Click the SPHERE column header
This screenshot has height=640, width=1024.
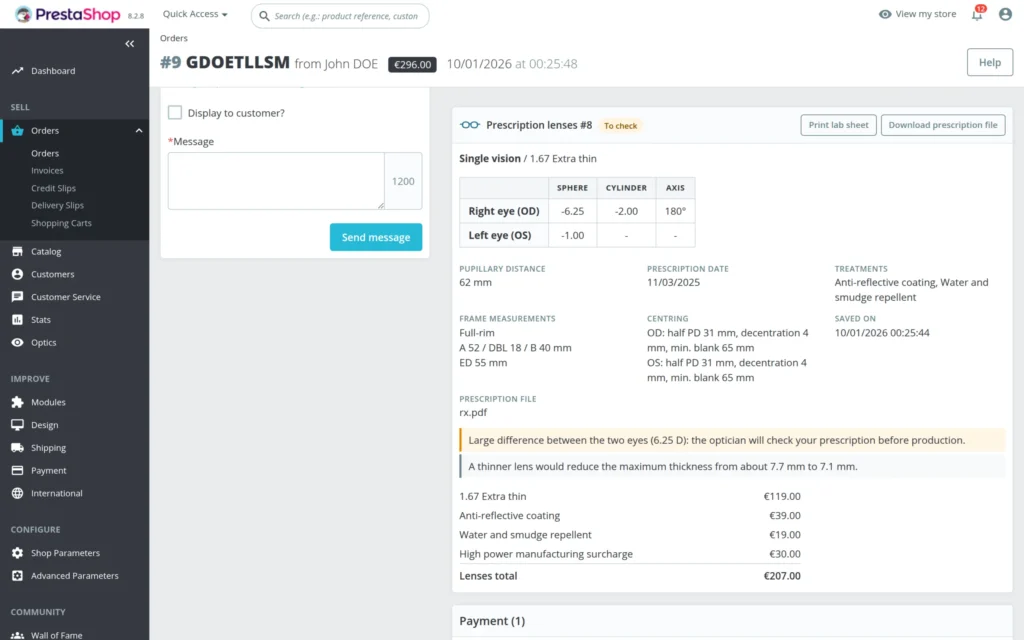[572, 187]
